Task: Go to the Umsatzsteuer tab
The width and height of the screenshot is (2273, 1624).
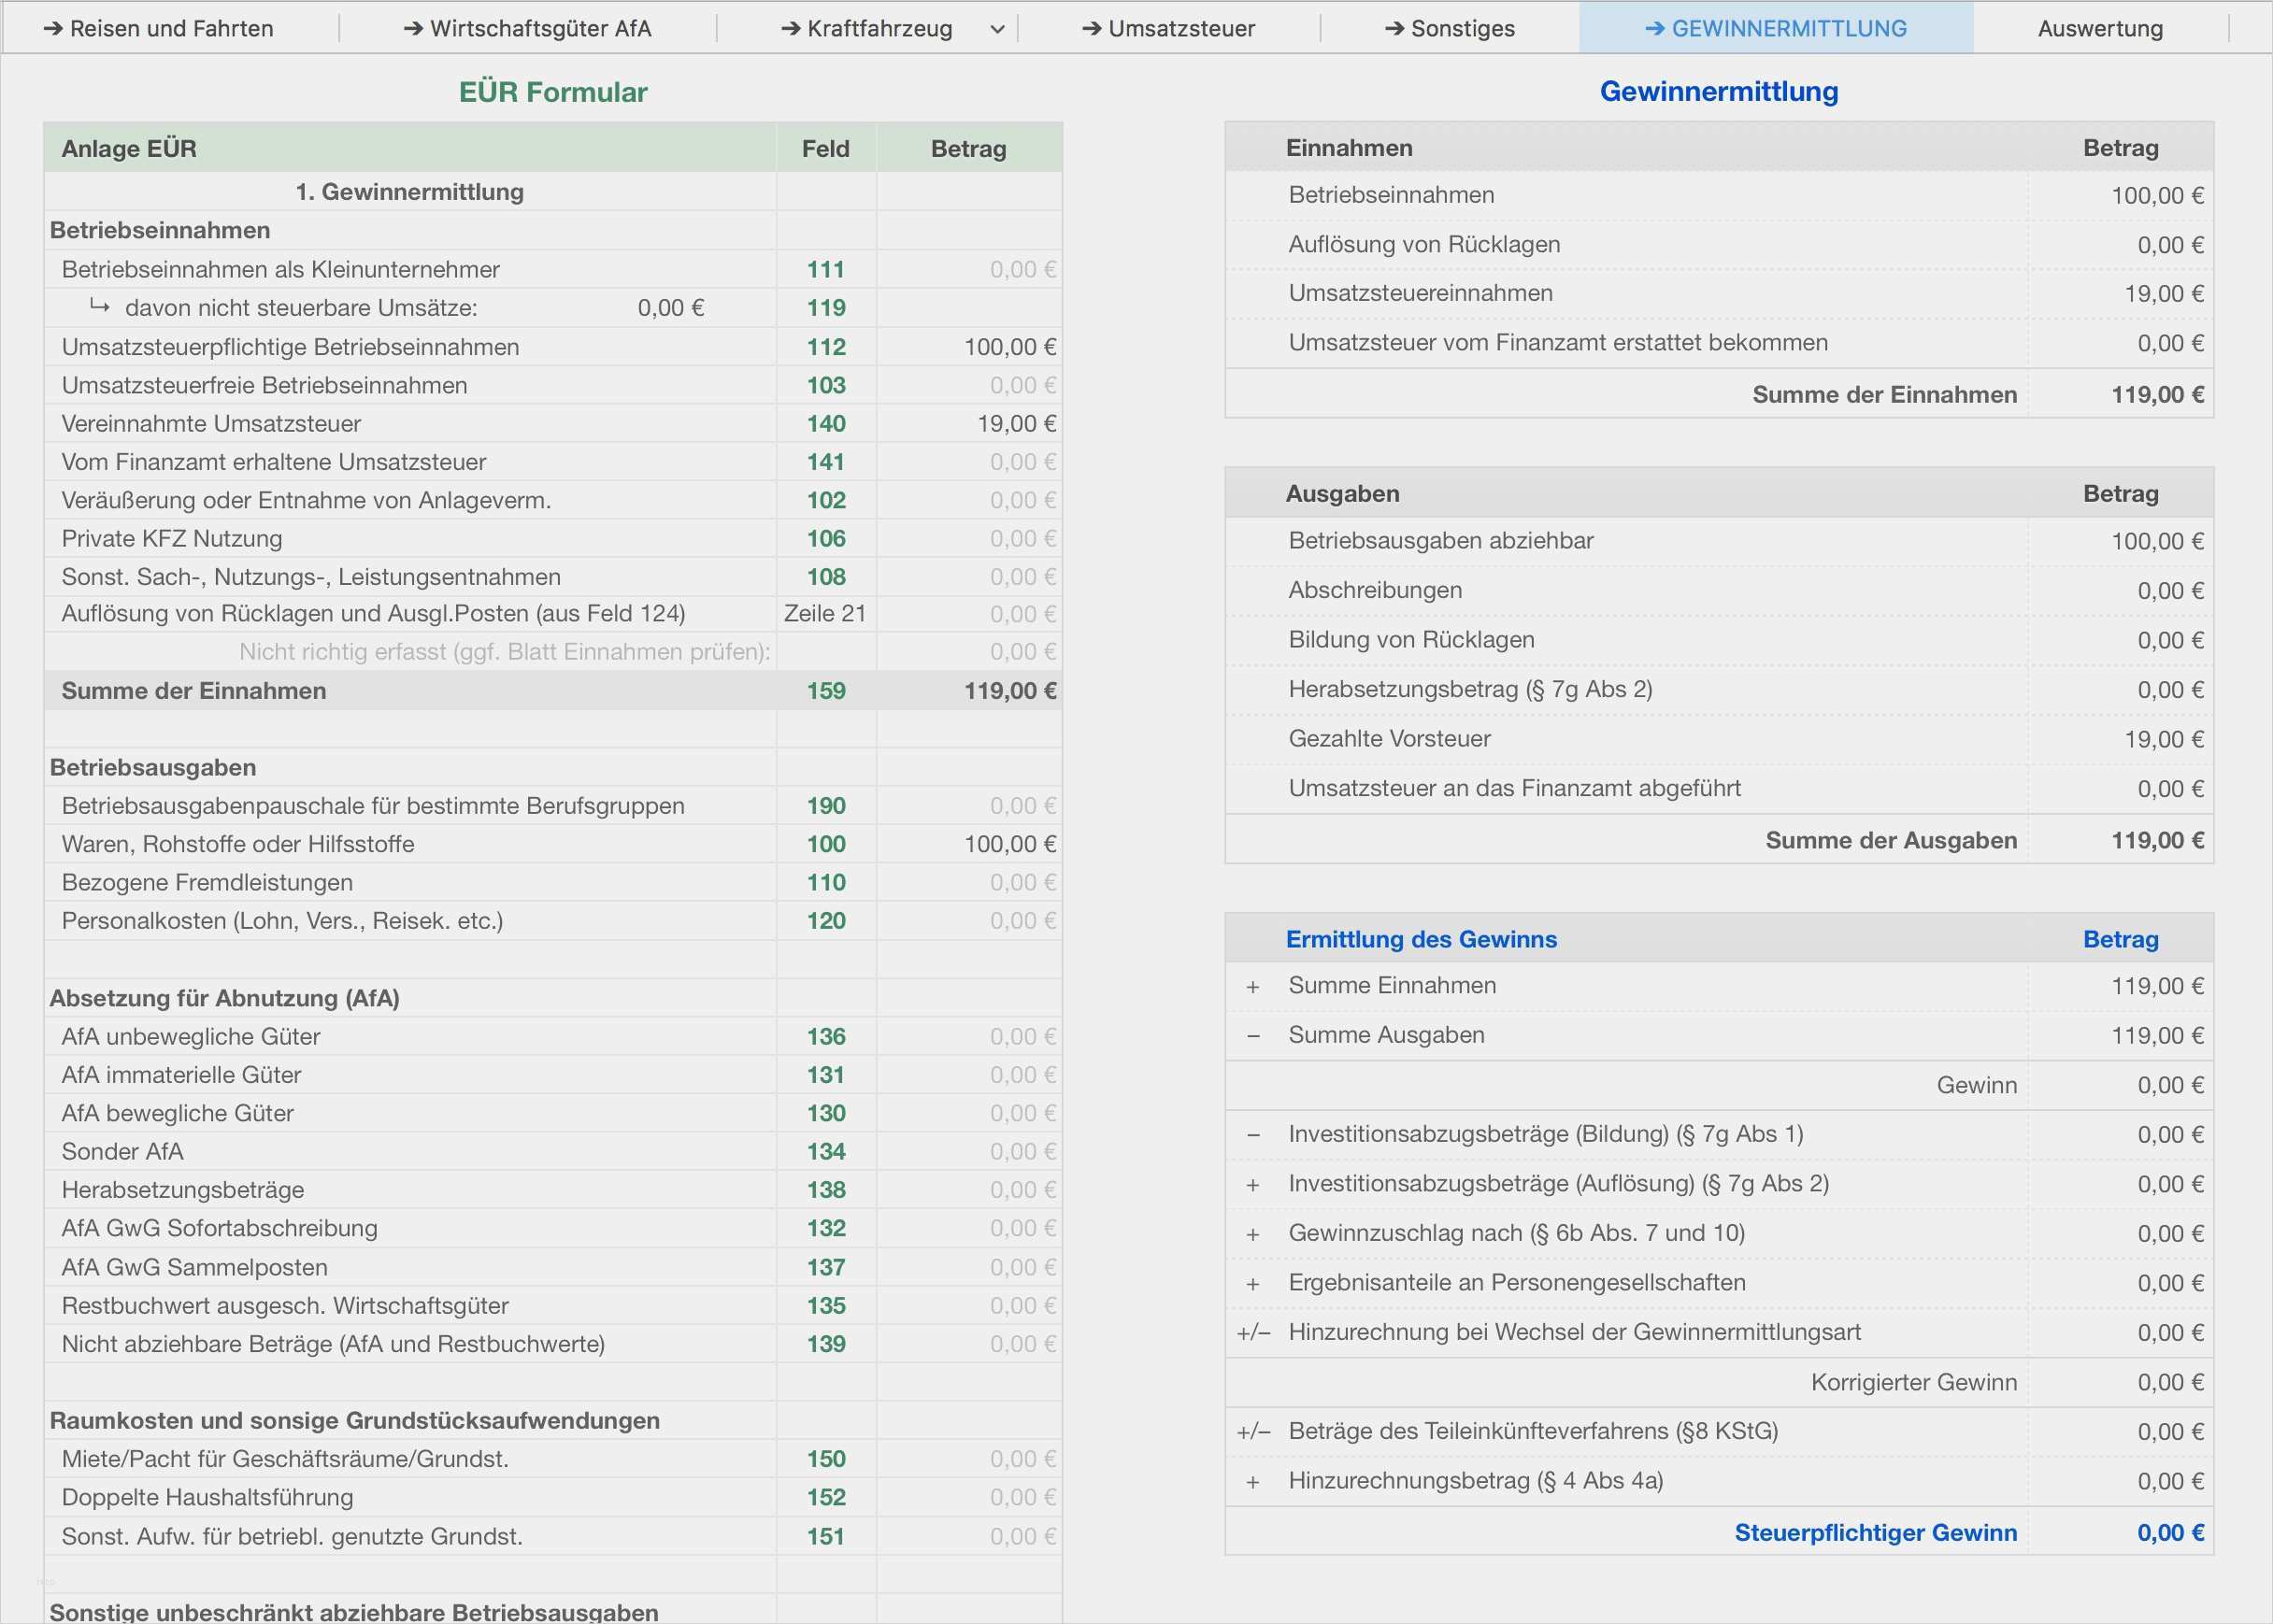Action: pyautogui.click(x=1168, y=28)
